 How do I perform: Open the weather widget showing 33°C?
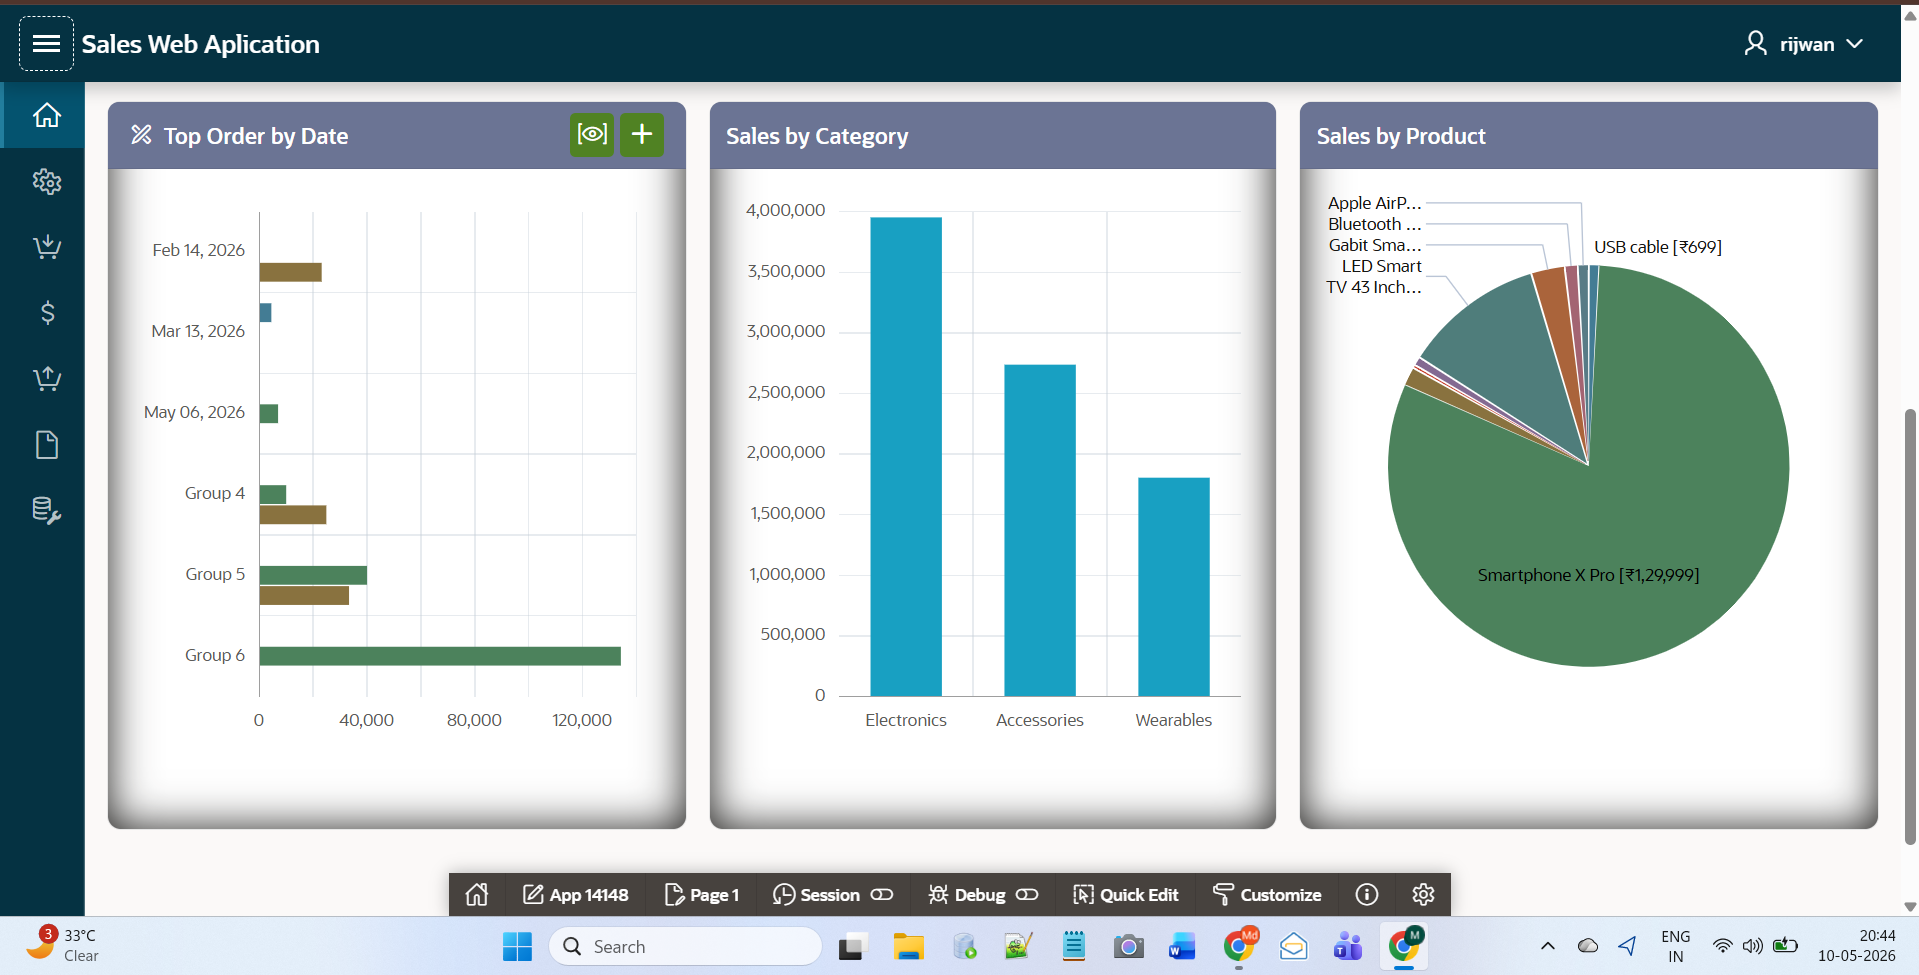click(x=62, y=945)
